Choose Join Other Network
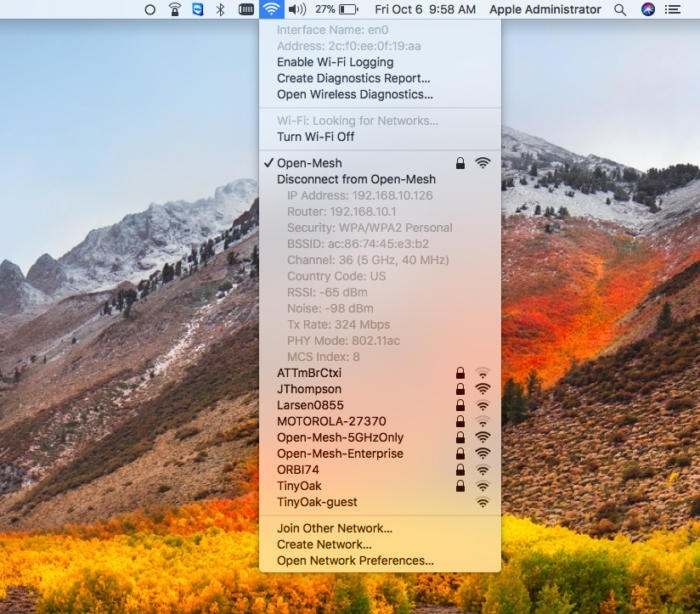 [380, 528]
